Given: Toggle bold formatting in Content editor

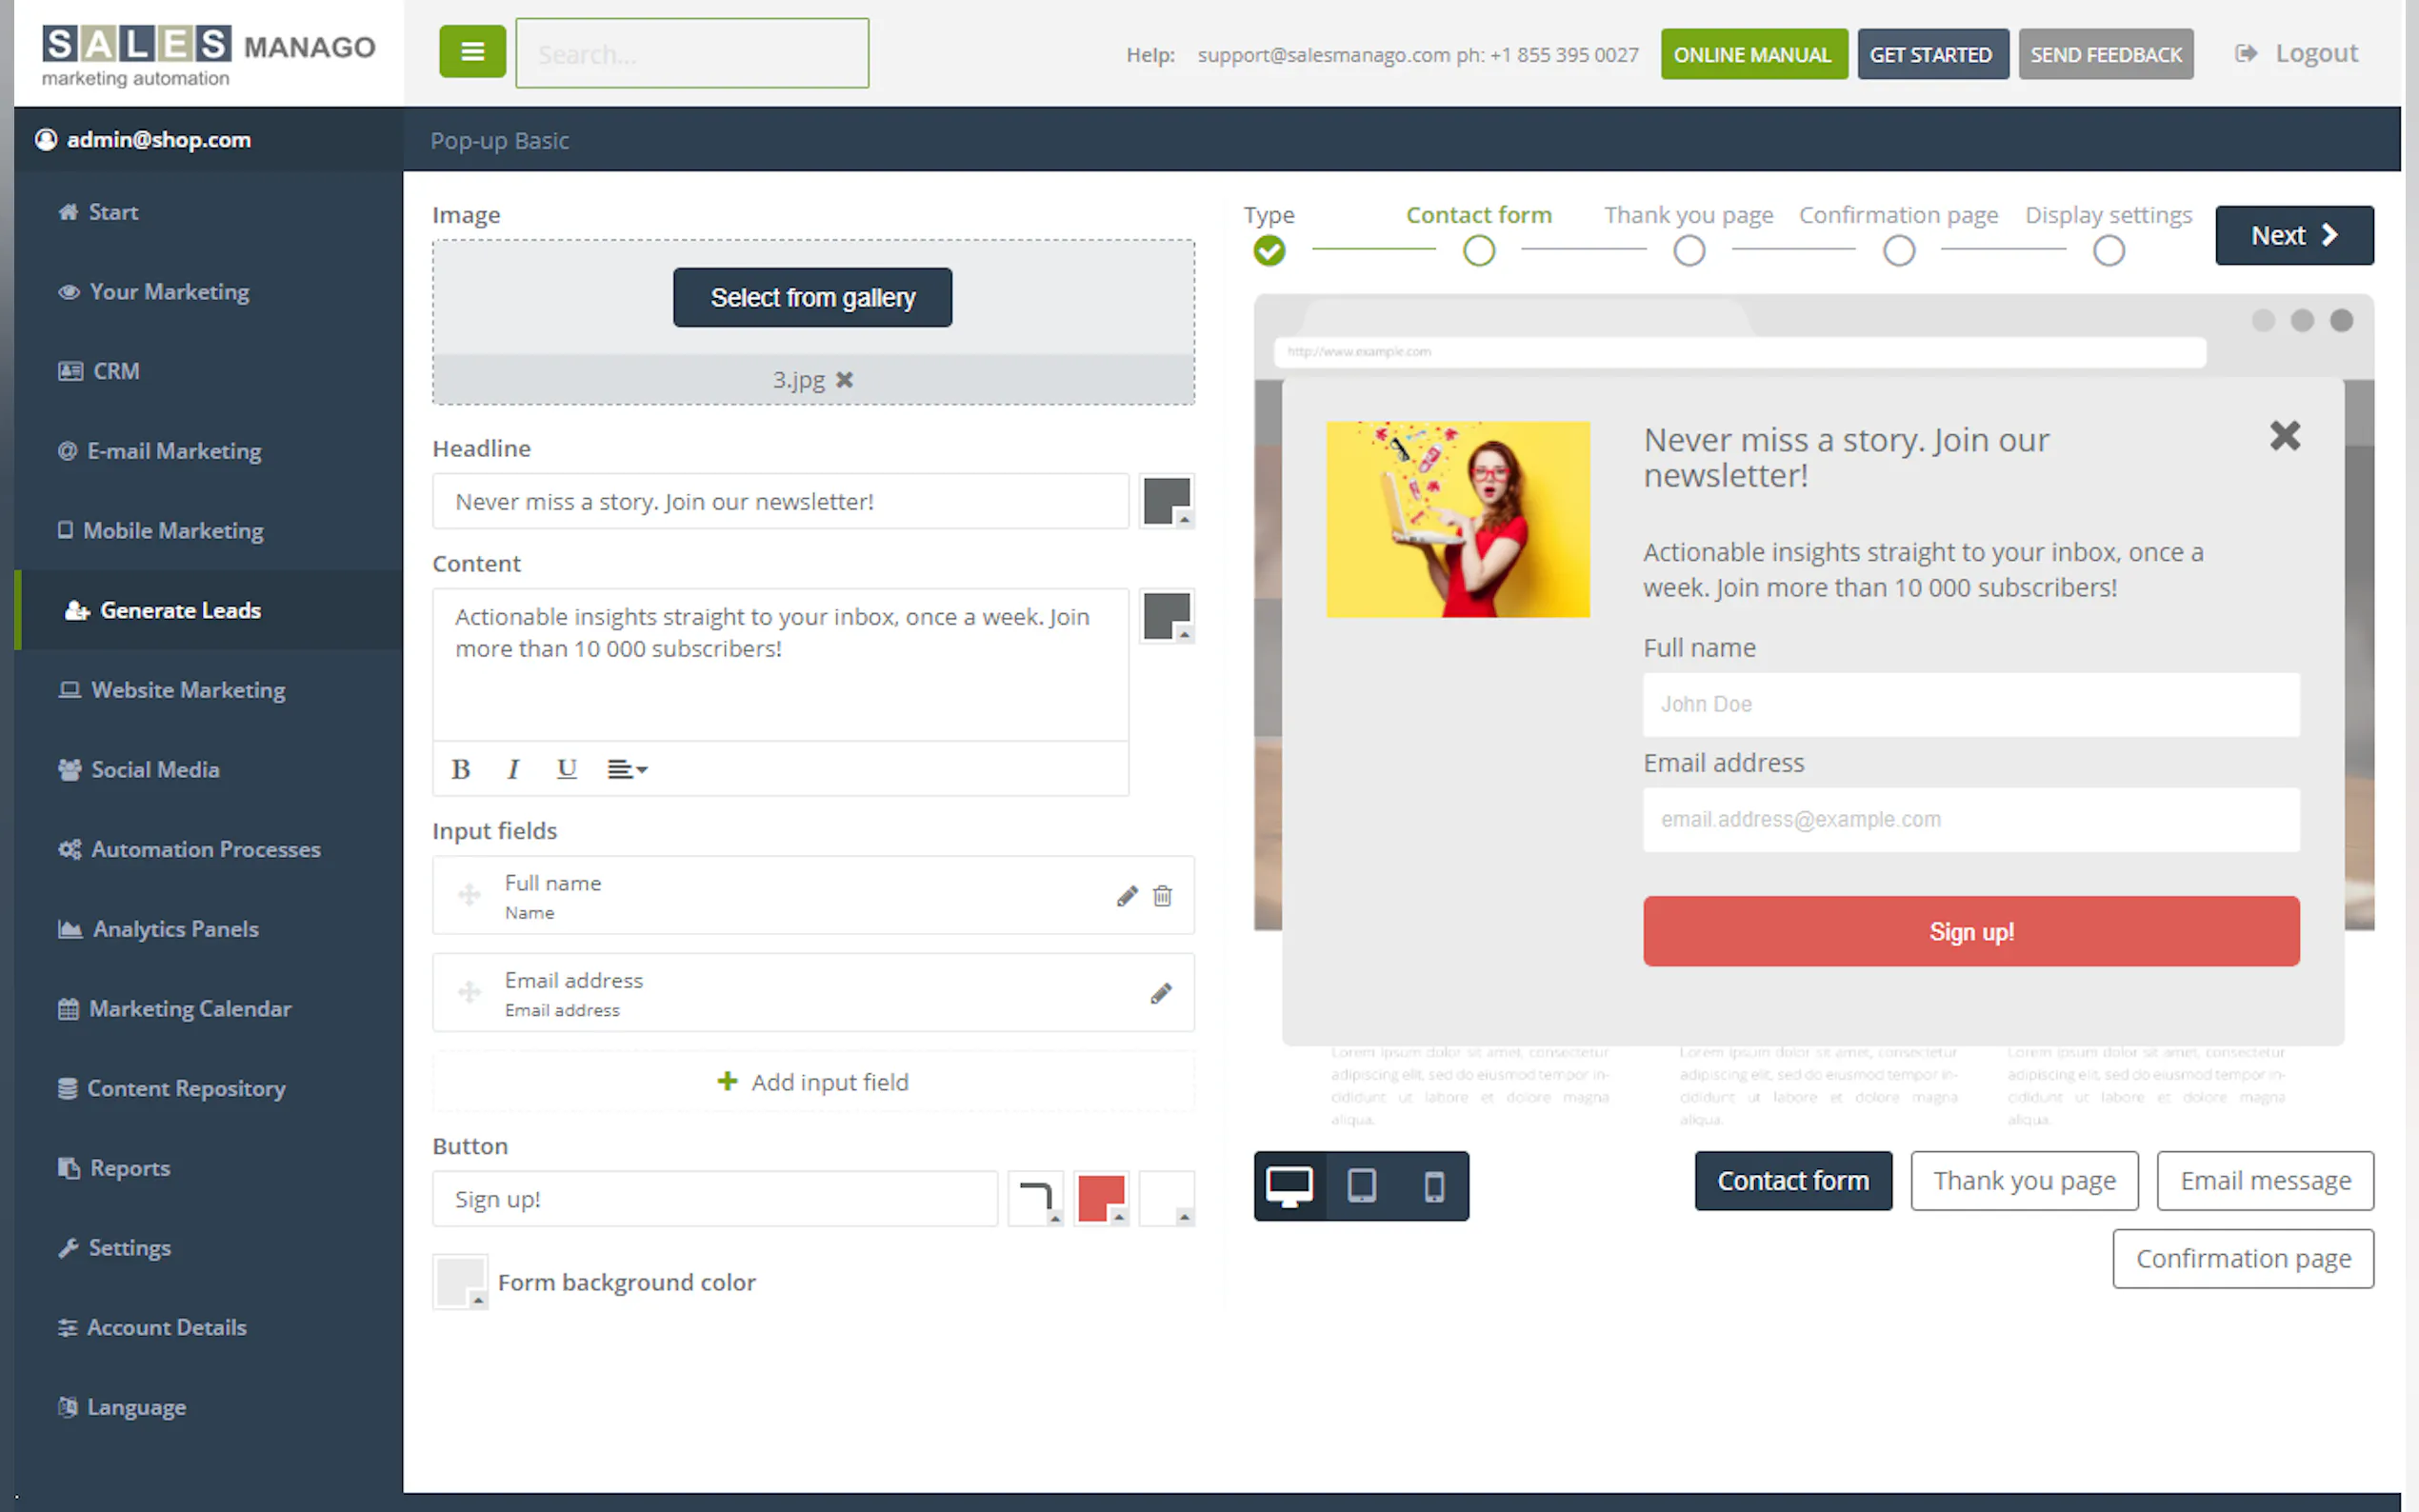Looking at the screenshot, I should point(460,769).
